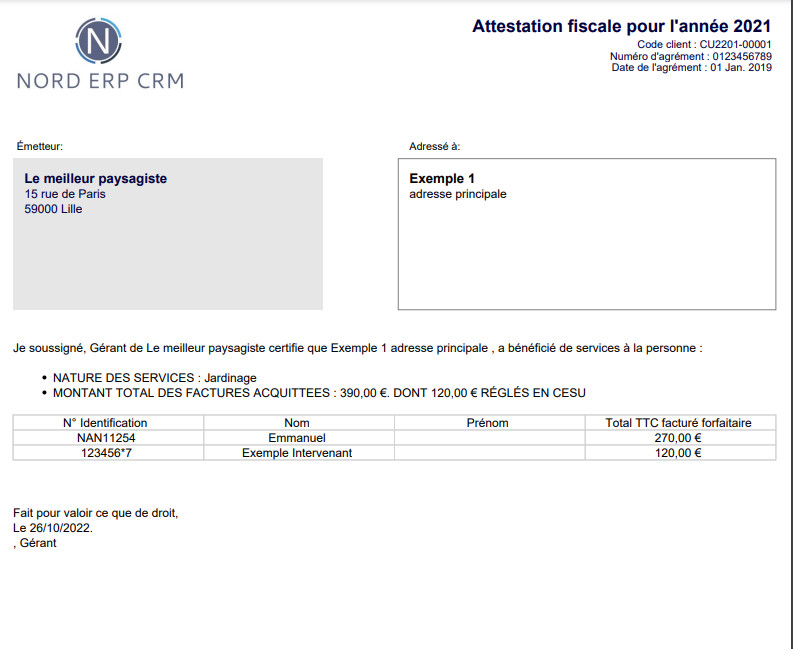Click the "N° Identification" column header
793x655 pixels.
[x=105, y=423]
